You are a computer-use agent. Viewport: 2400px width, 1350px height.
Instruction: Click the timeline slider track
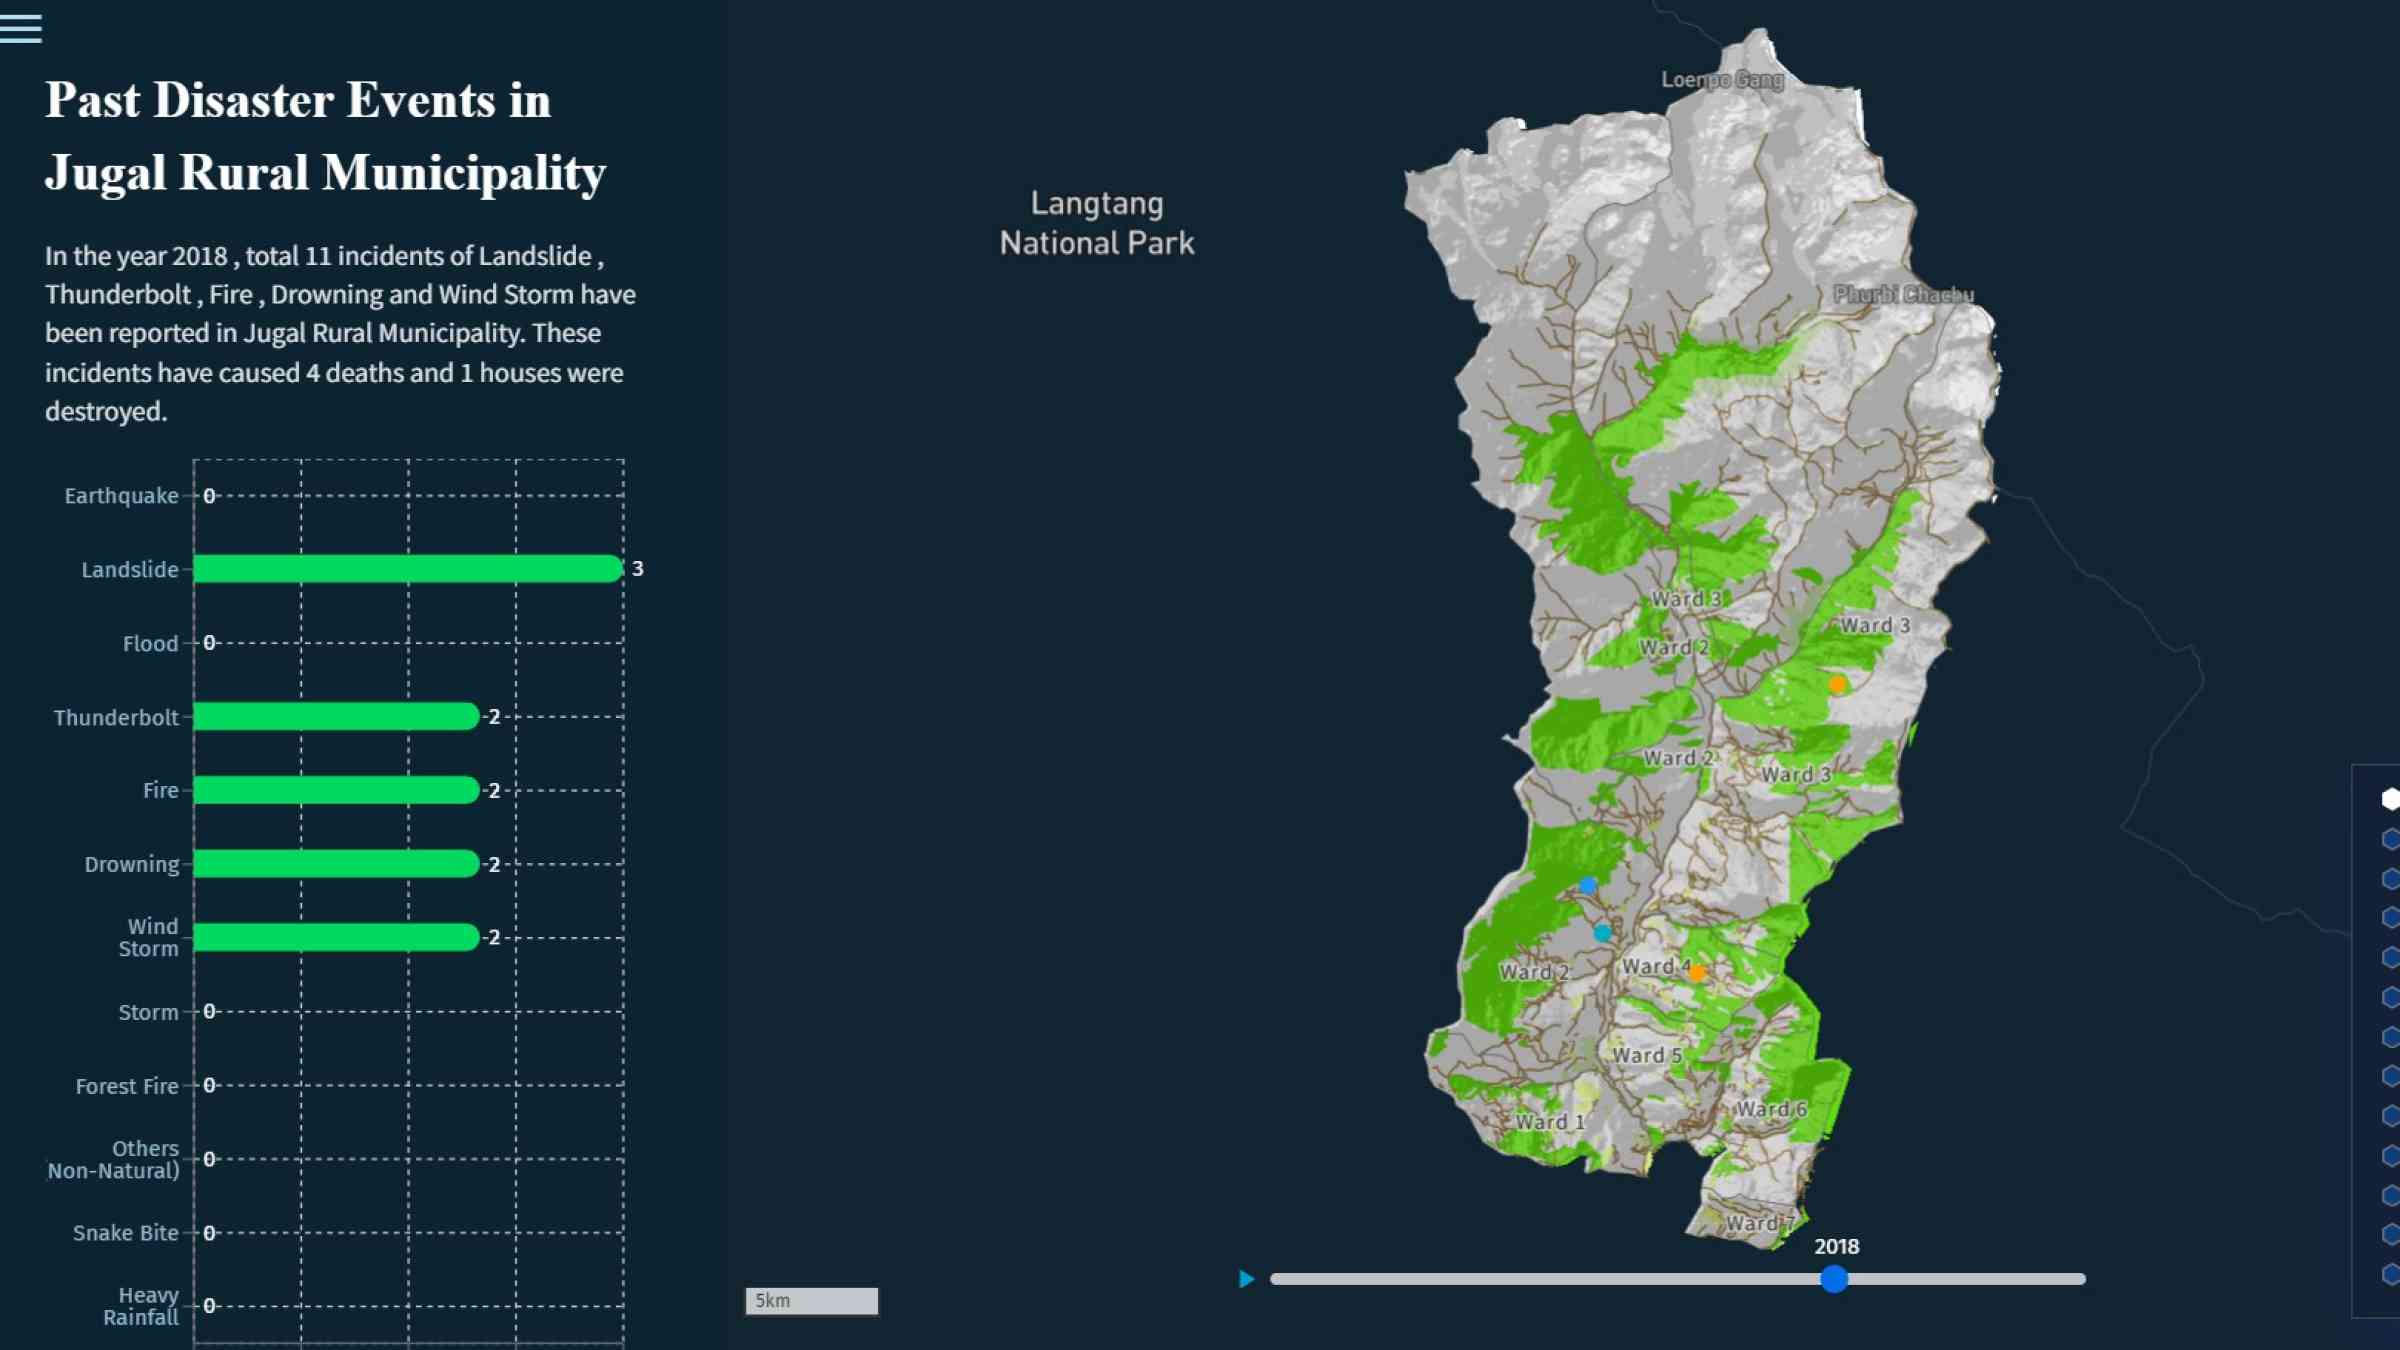tap(1677, 1279)
